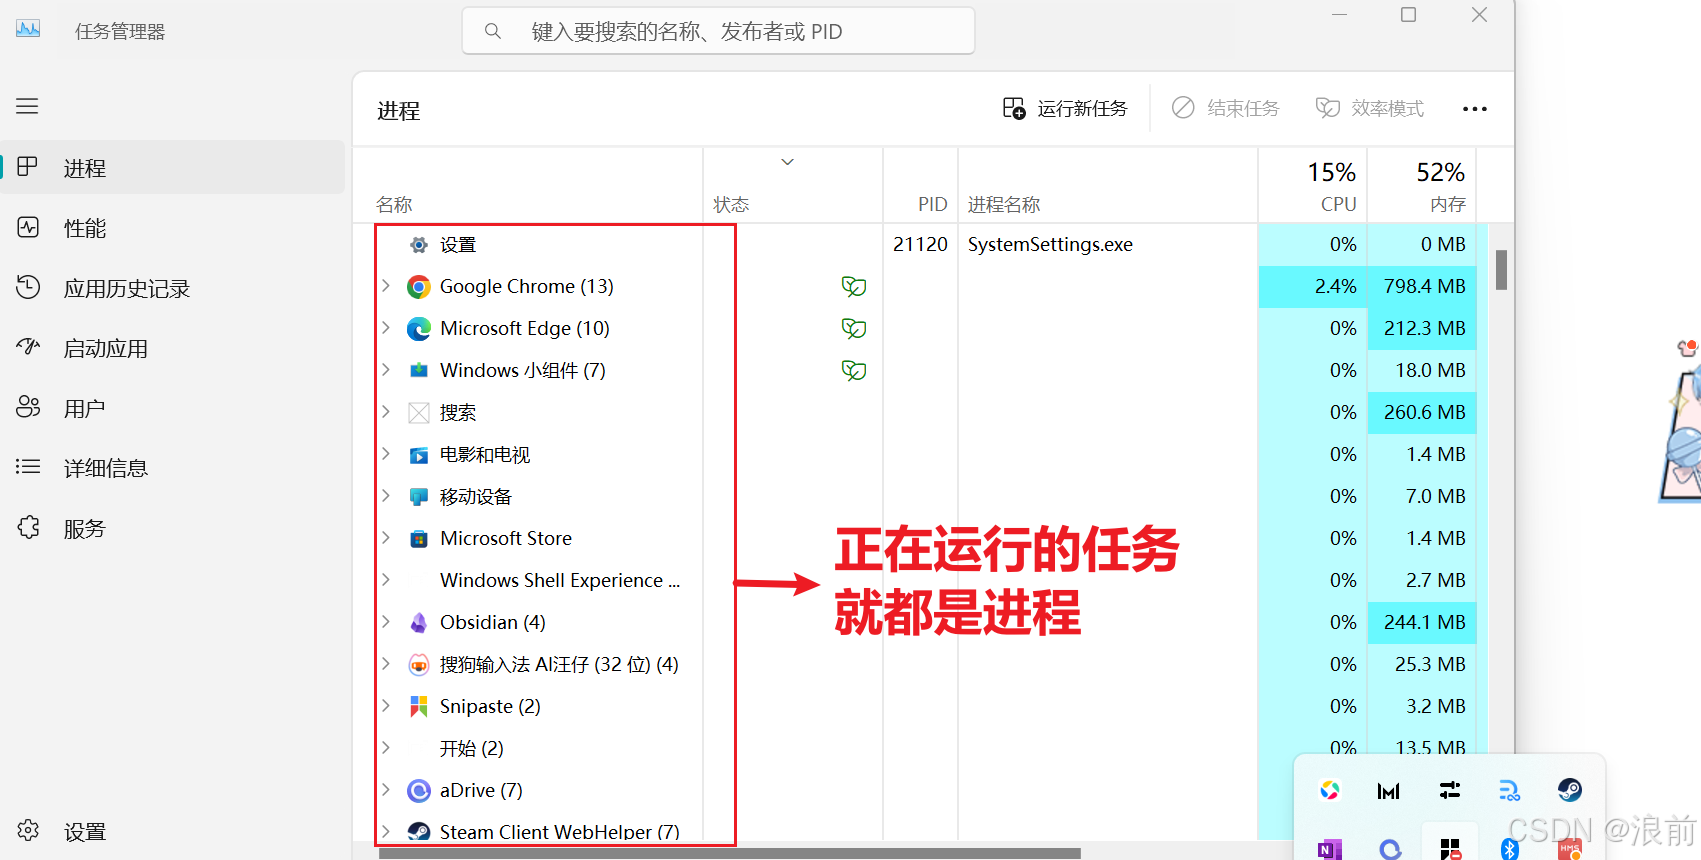1701x860 pixels.
Task: Open 设置 at the sidebar bottom
Action: point(173,831)
